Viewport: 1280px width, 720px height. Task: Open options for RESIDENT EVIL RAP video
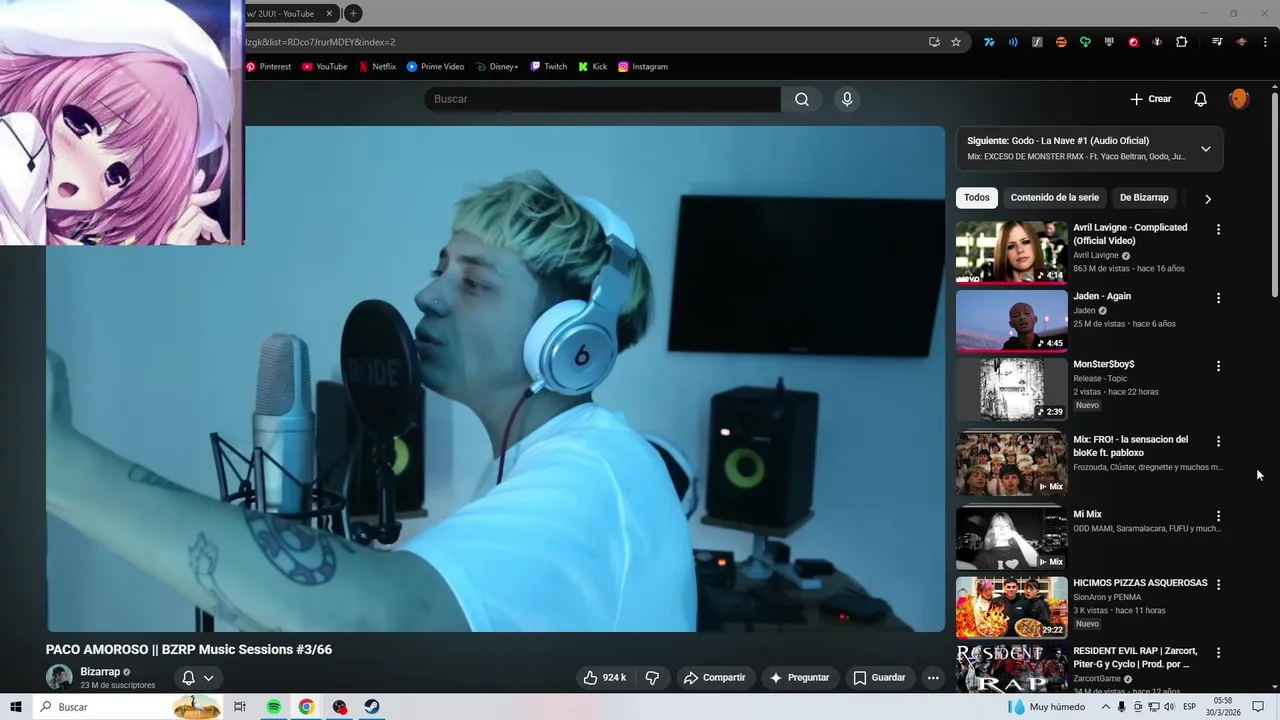click(x=1218, y=653)
